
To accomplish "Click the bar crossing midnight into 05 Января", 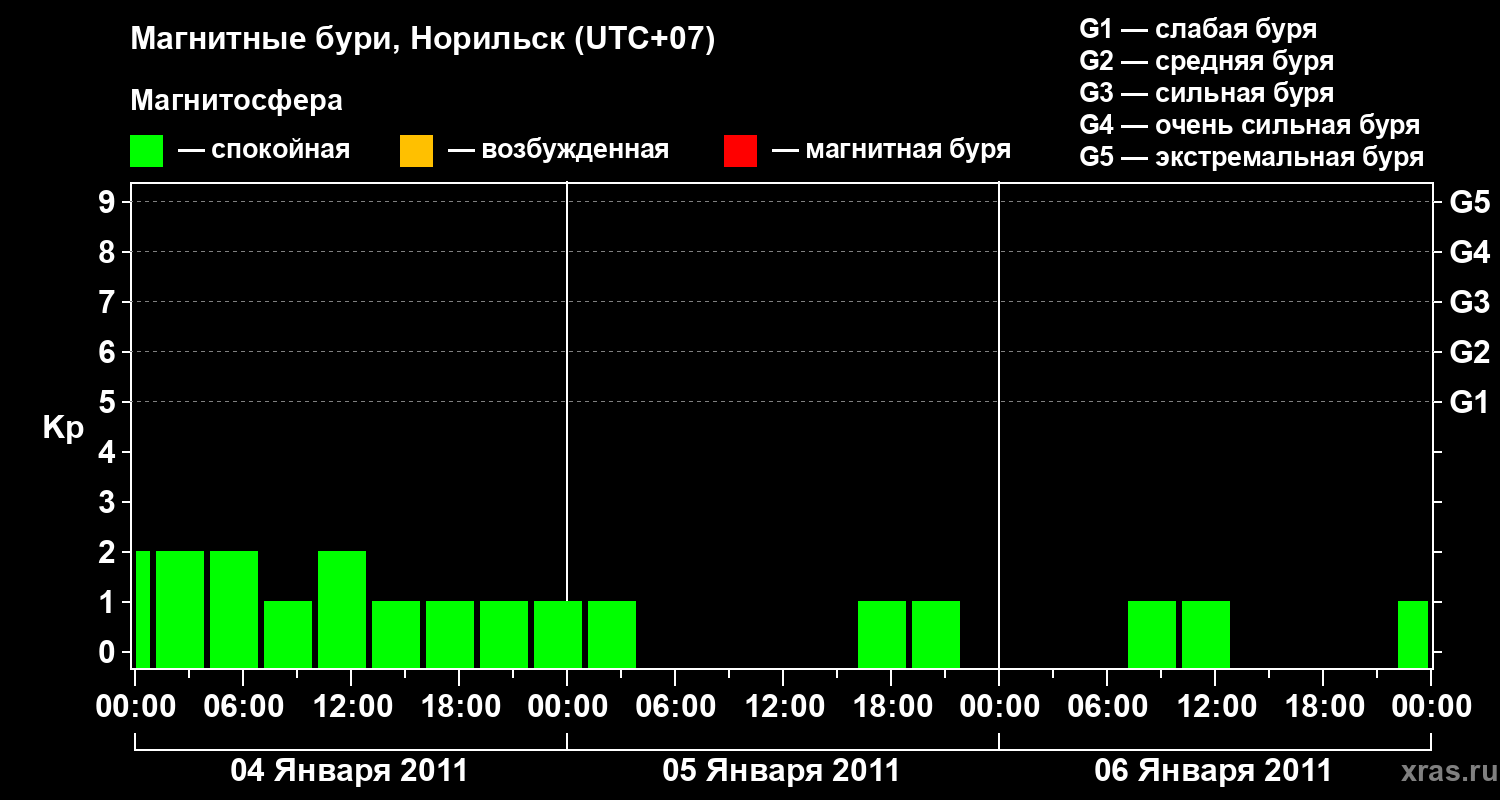I will click(x=558, y=634).
